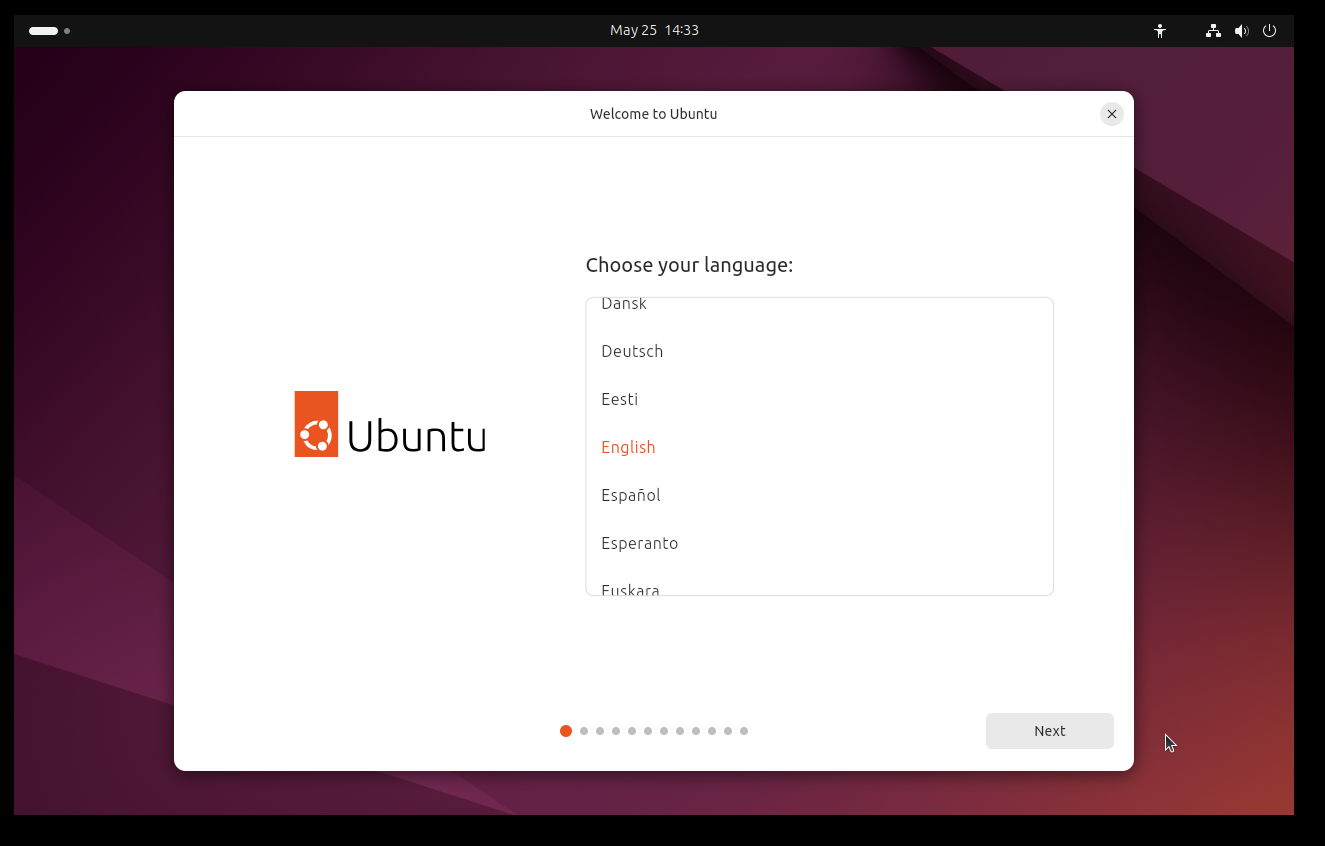Image resolution: width=1325 pixels, height=846 pixels.
Task: Click the wired network icon in the top bar
Action: click(x=1213, y=31)
